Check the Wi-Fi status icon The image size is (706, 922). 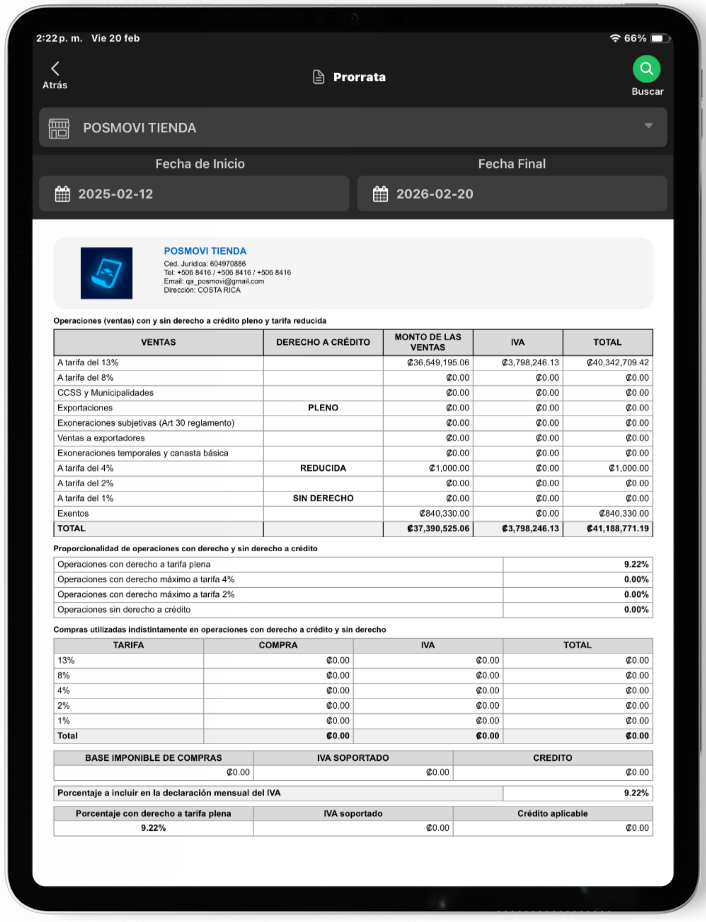click(614, 38)
